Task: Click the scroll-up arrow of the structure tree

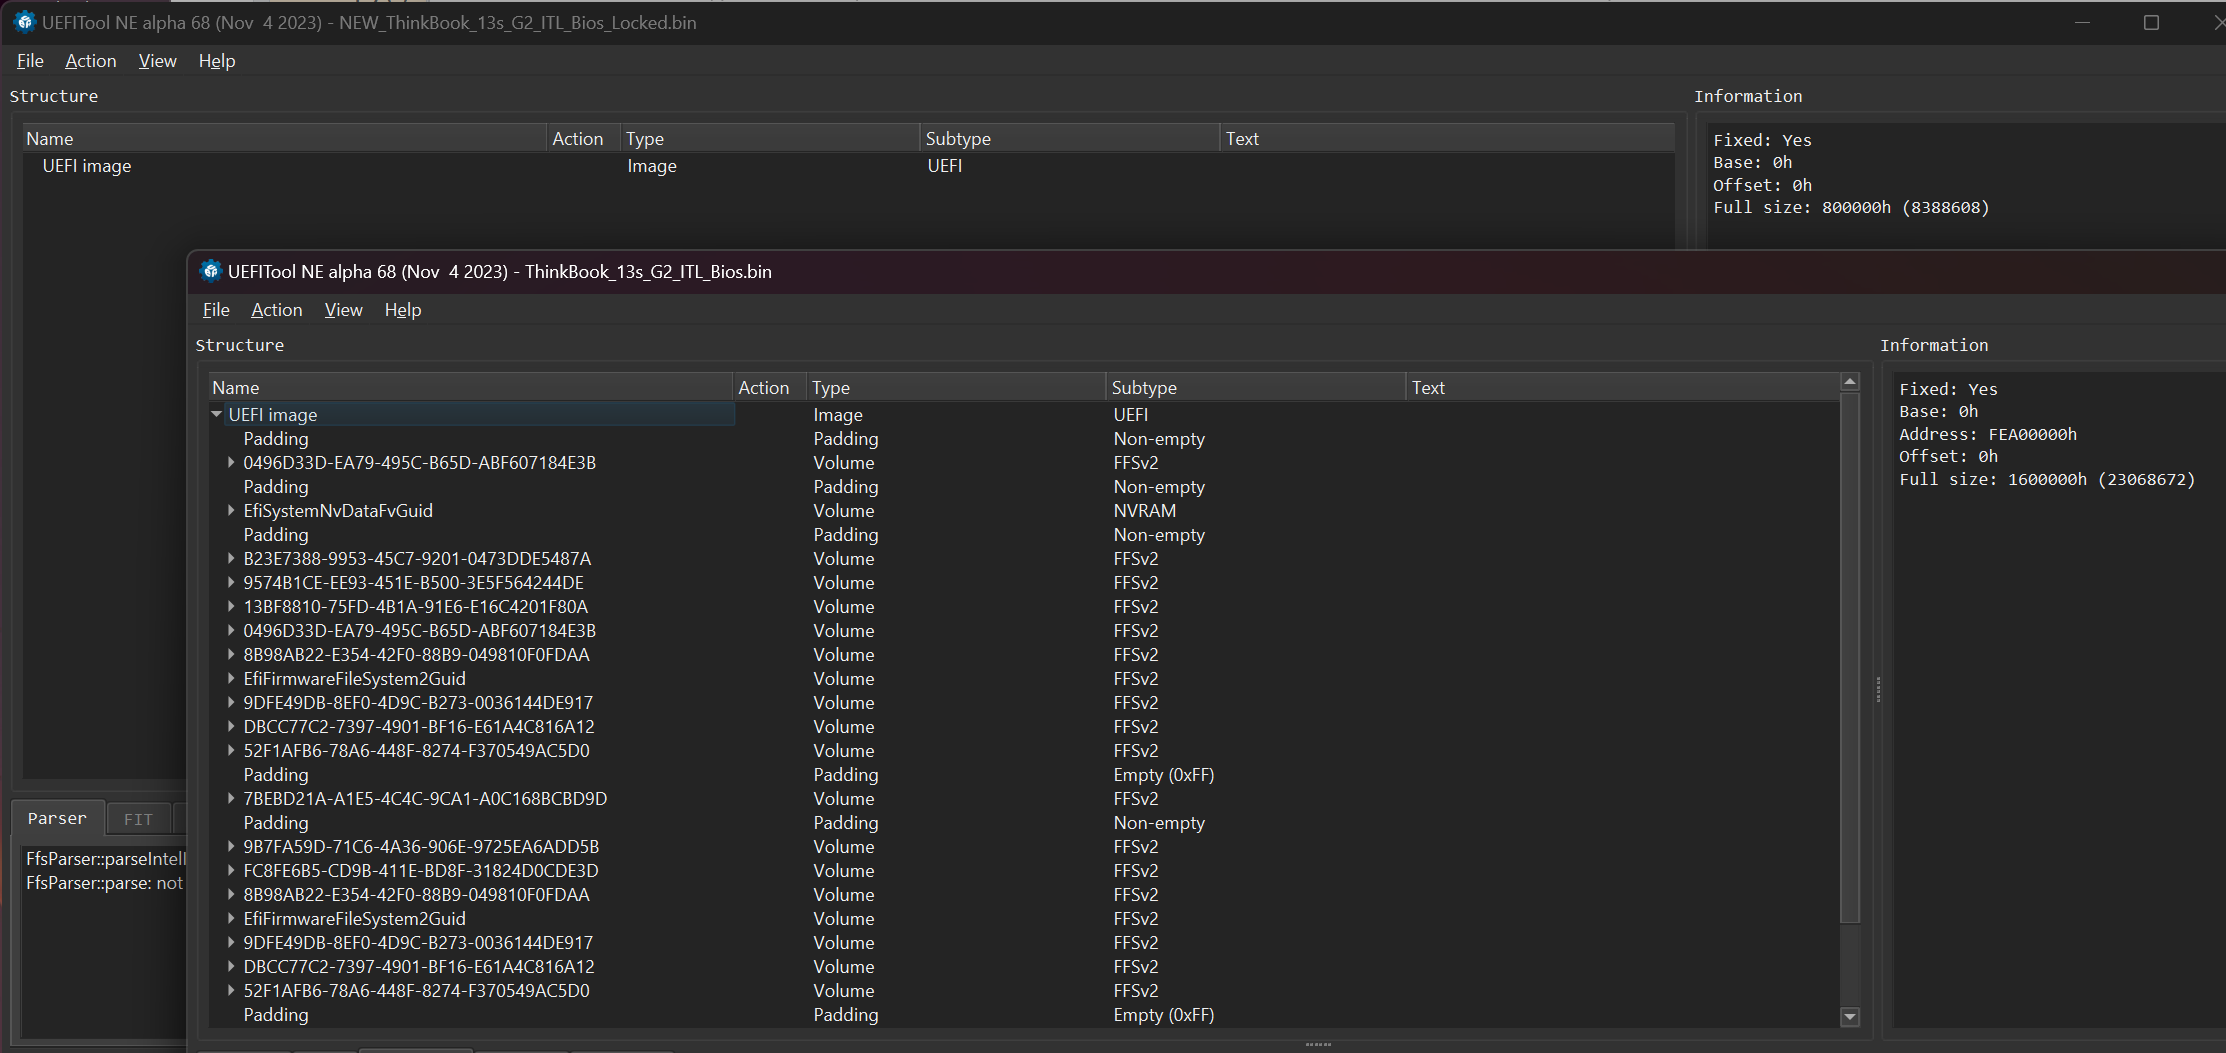Action: [1850, 382]
